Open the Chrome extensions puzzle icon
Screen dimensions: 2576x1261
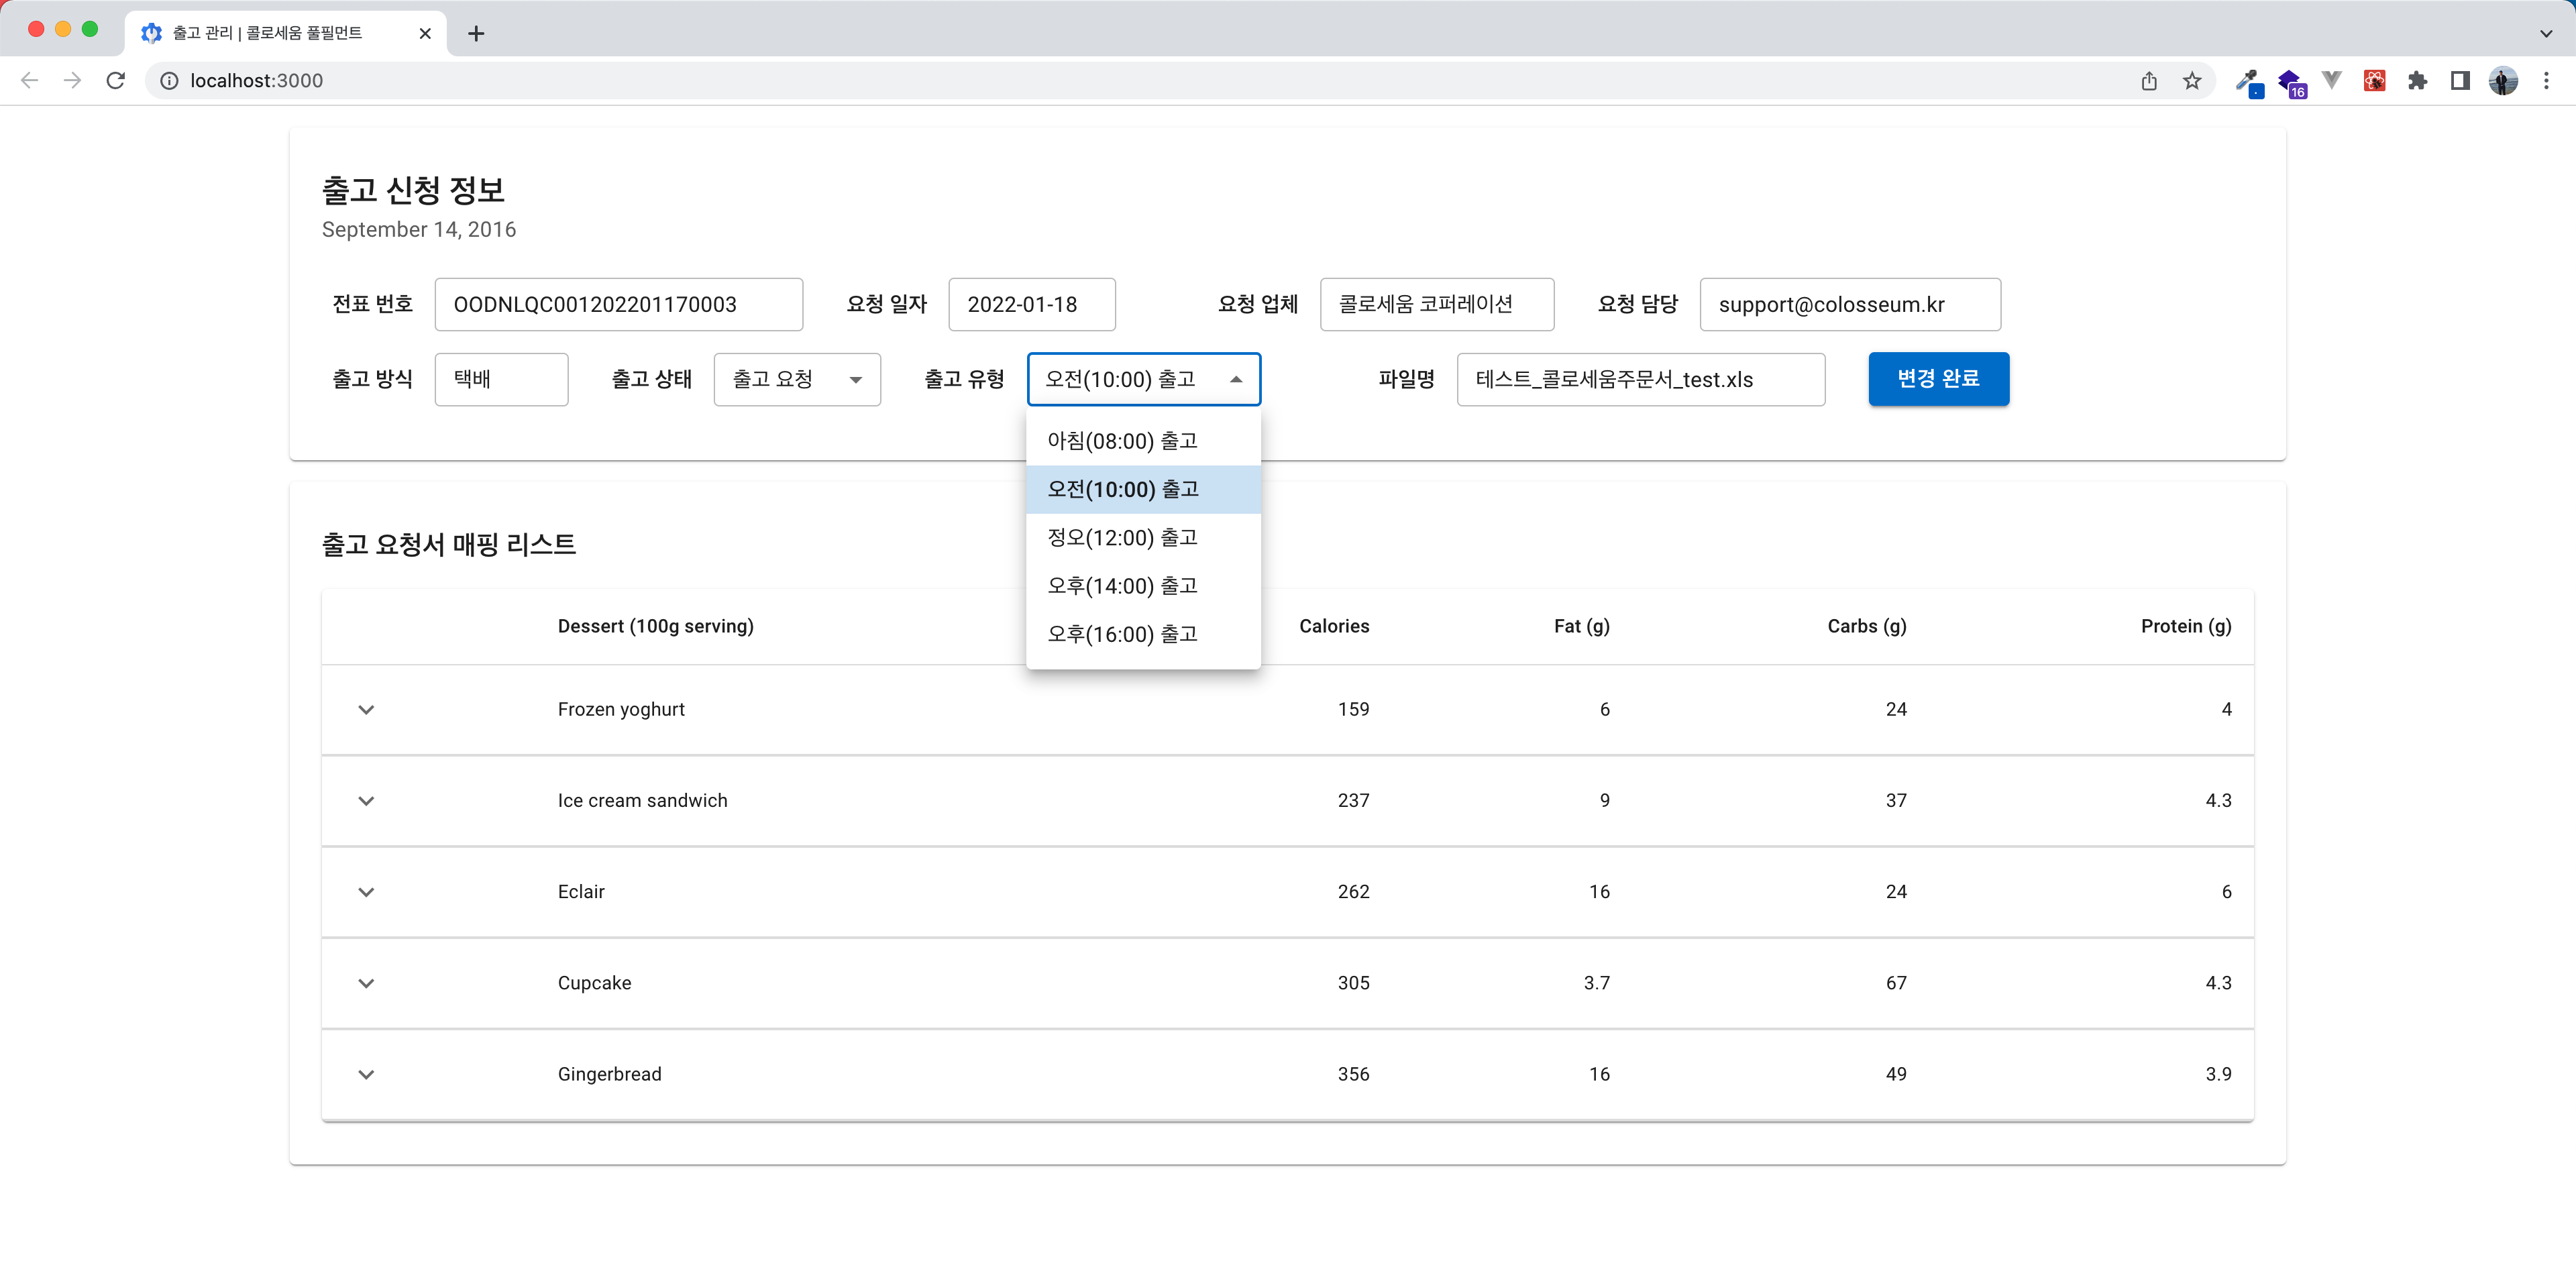pyautogui.click(x=2418, y=80)
